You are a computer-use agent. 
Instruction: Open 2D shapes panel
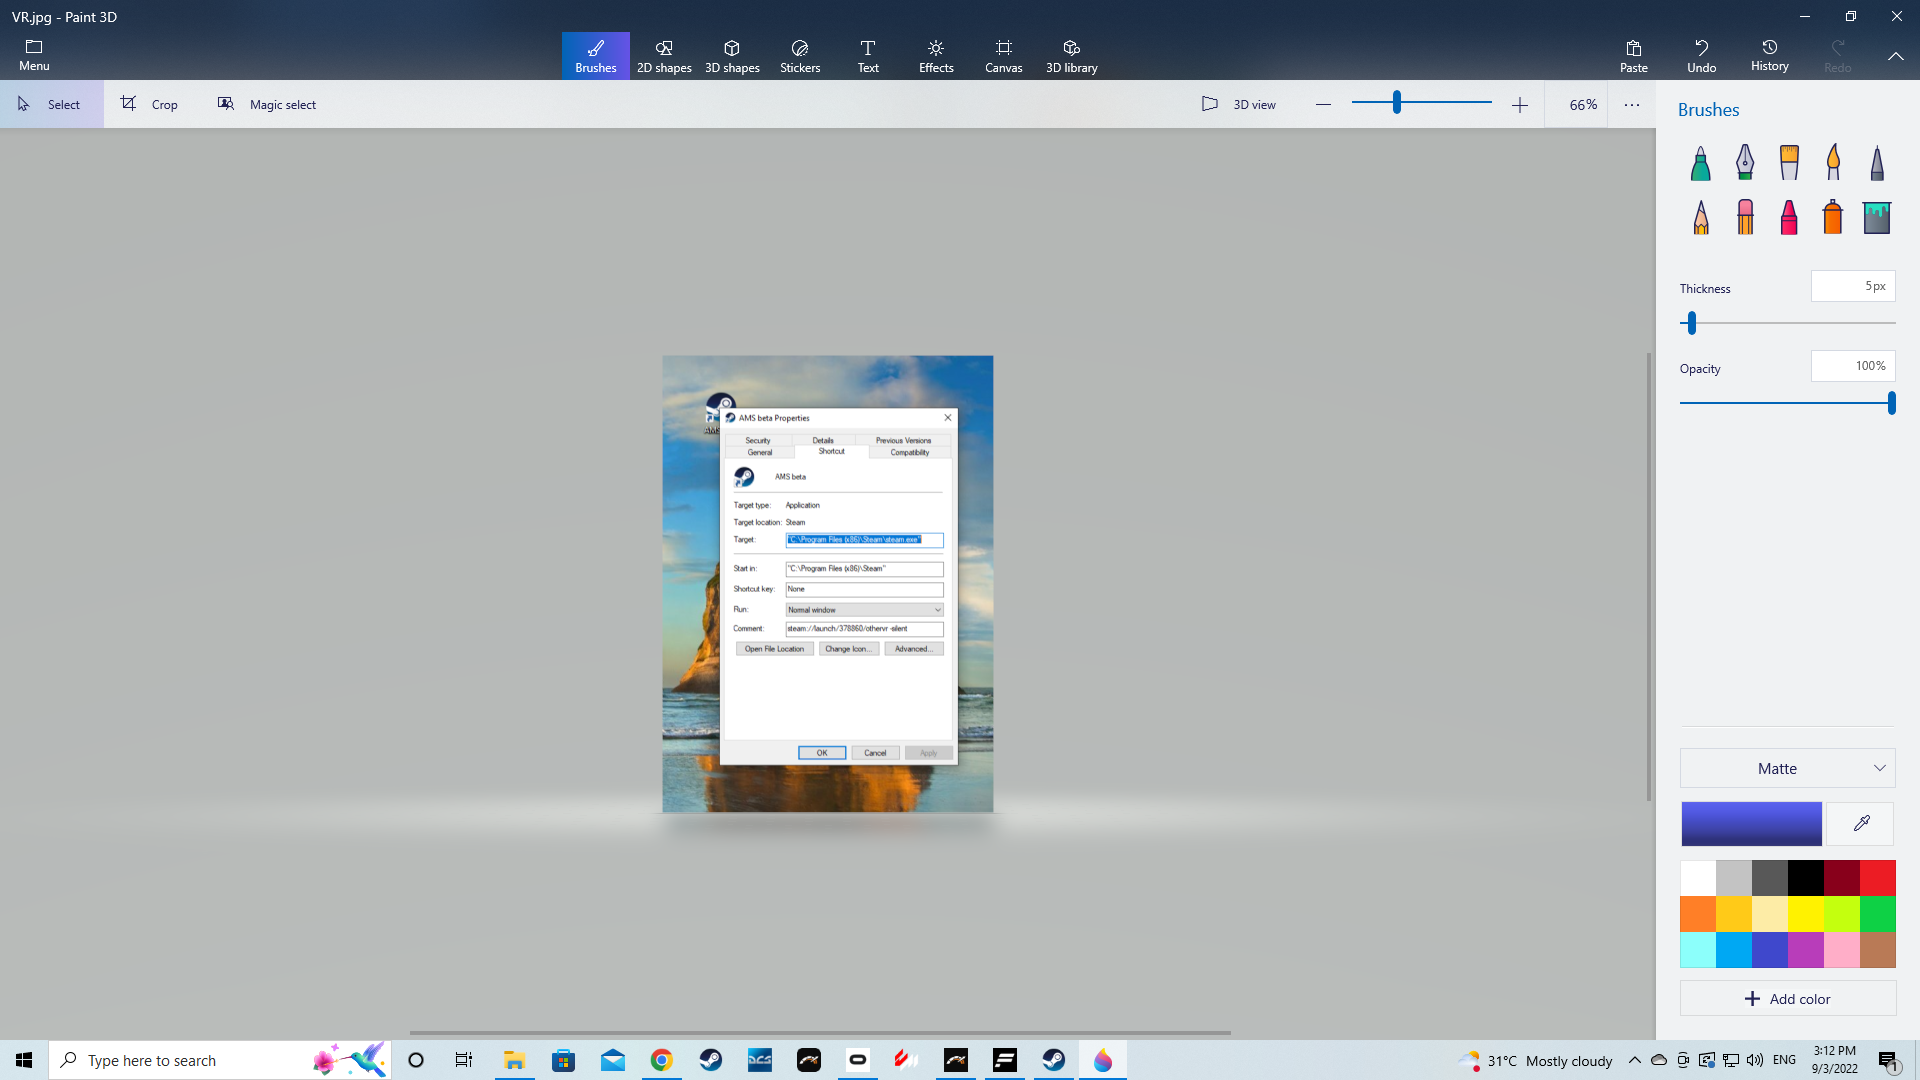[665, 55]
